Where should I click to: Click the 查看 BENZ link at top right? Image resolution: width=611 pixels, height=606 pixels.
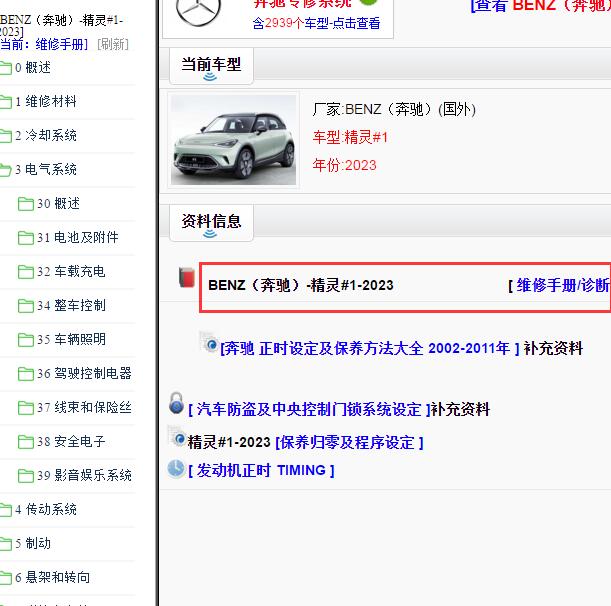click(x=541, y=5)
